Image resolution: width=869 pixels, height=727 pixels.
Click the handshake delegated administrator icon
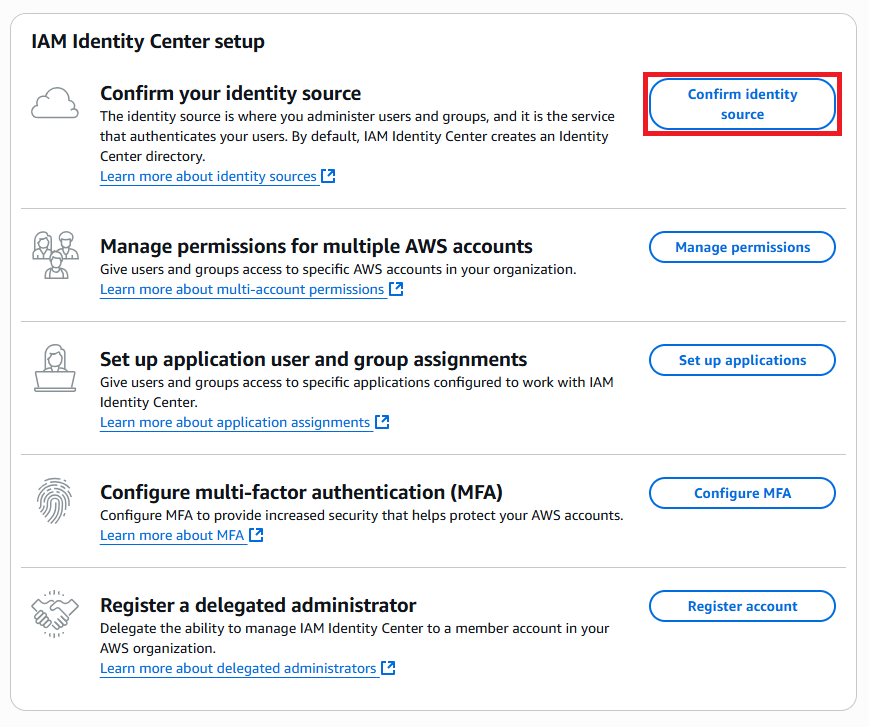[x=55, y=614]
